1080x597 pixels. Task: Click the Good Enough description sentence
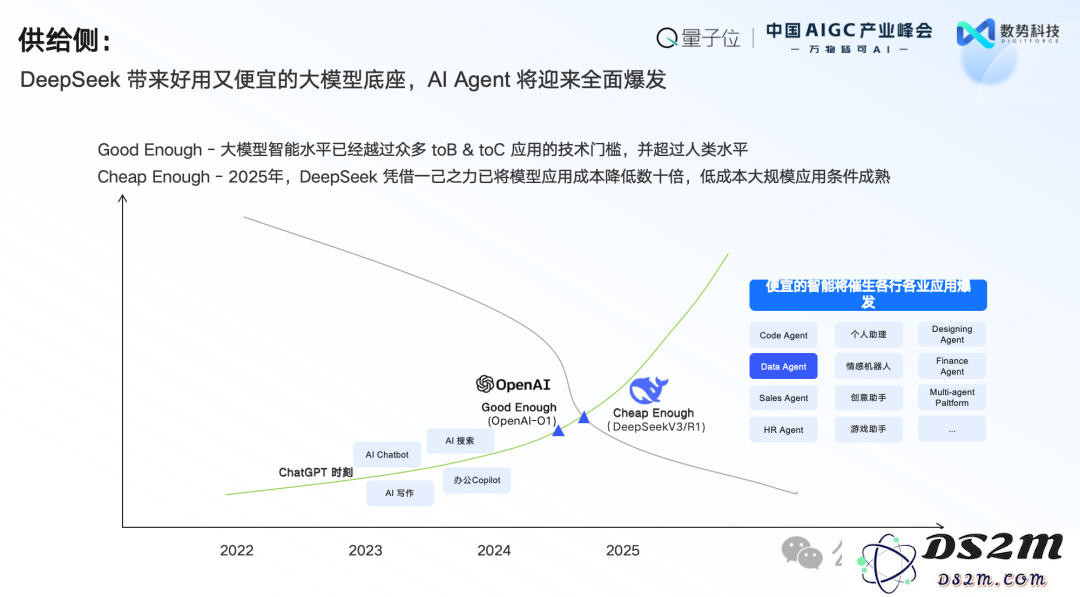coord(422,149)
